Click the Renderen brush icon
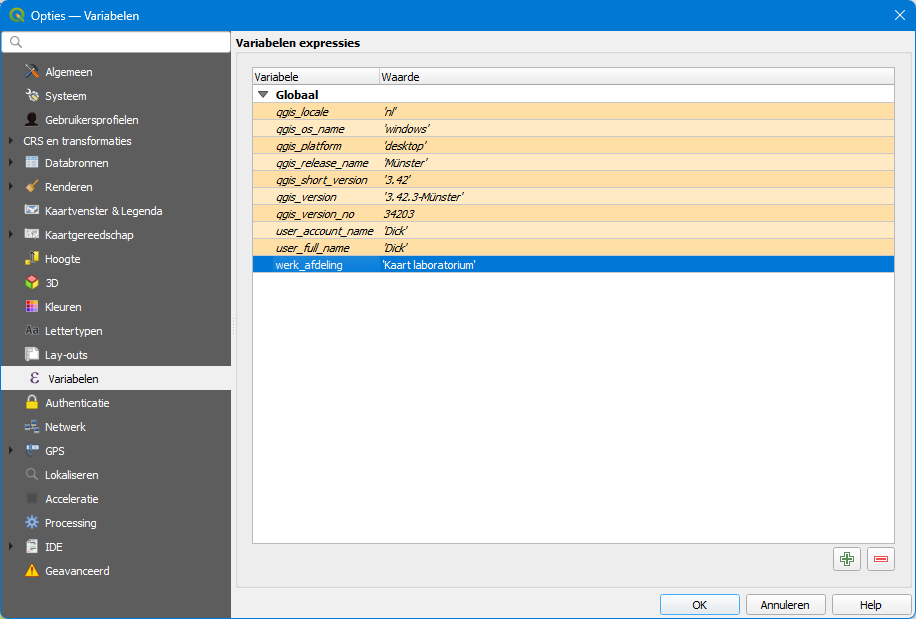This screenshot has height=619, width=916. 32,186
